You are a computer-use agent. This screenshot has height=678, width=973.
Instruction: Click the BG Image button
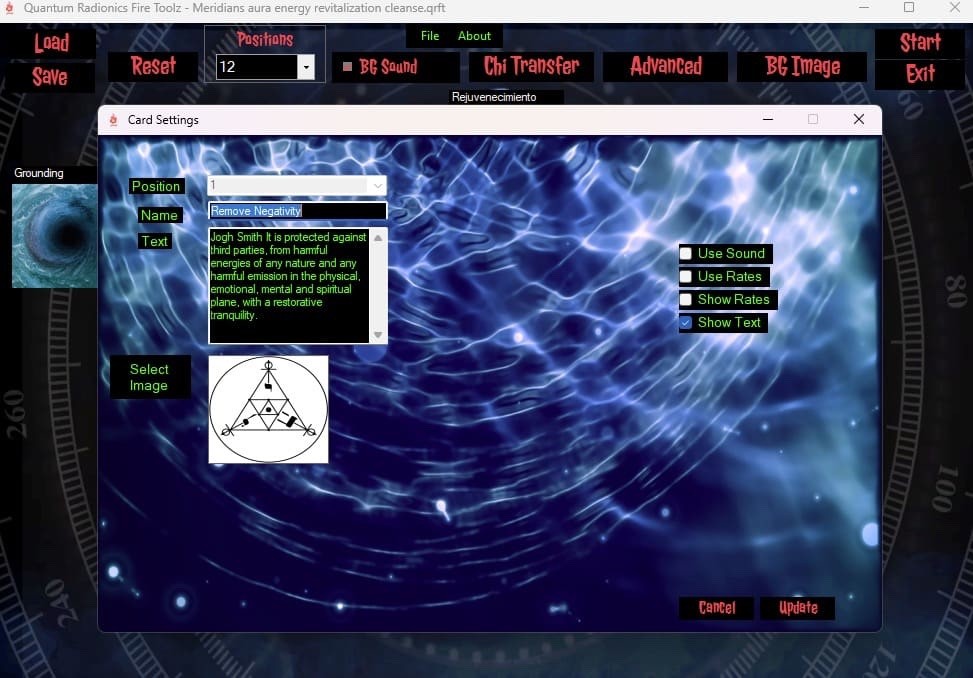tap(802, 66)
